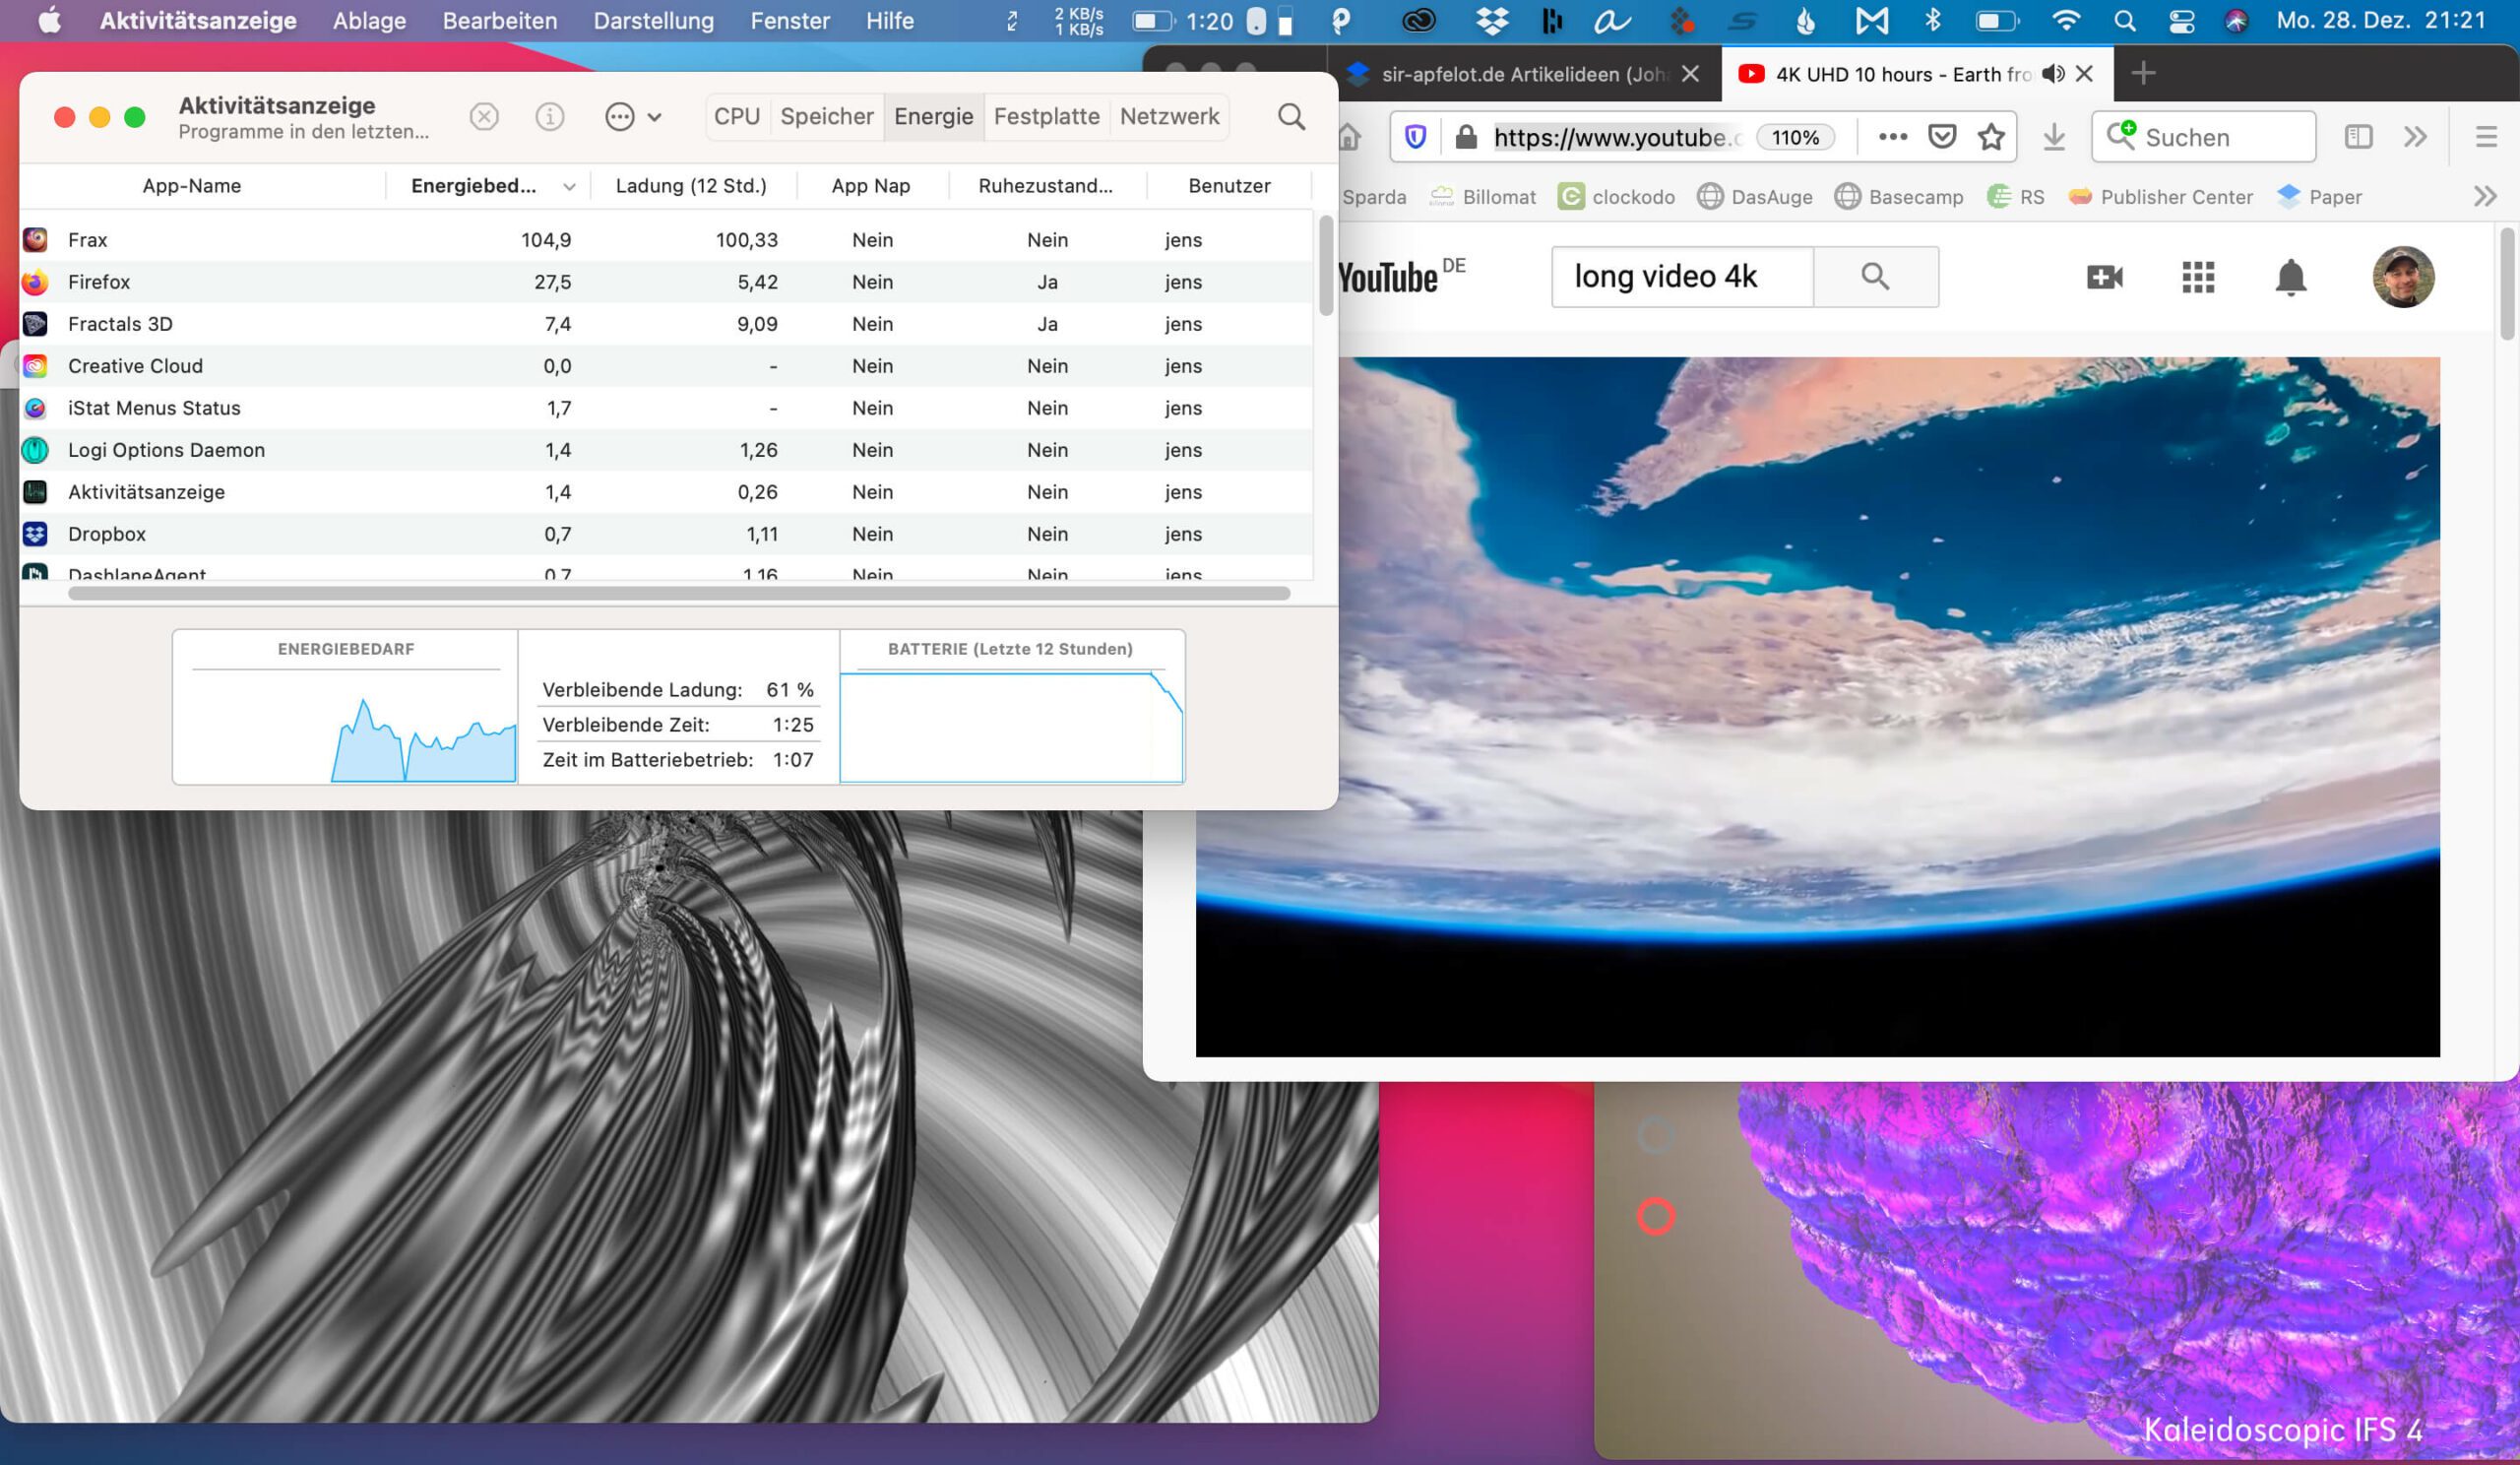The width and height of the screenshot is (2520, 1465).
Task: Open the Wi-Fi menu bar icon
Action: 2065,20
